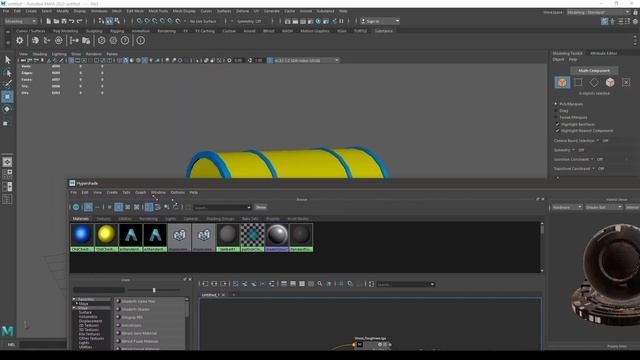Select 2D Textures category in Create tree
This screenshot has height=360, width=640.
pyautogui.click(x=88, y=325)
